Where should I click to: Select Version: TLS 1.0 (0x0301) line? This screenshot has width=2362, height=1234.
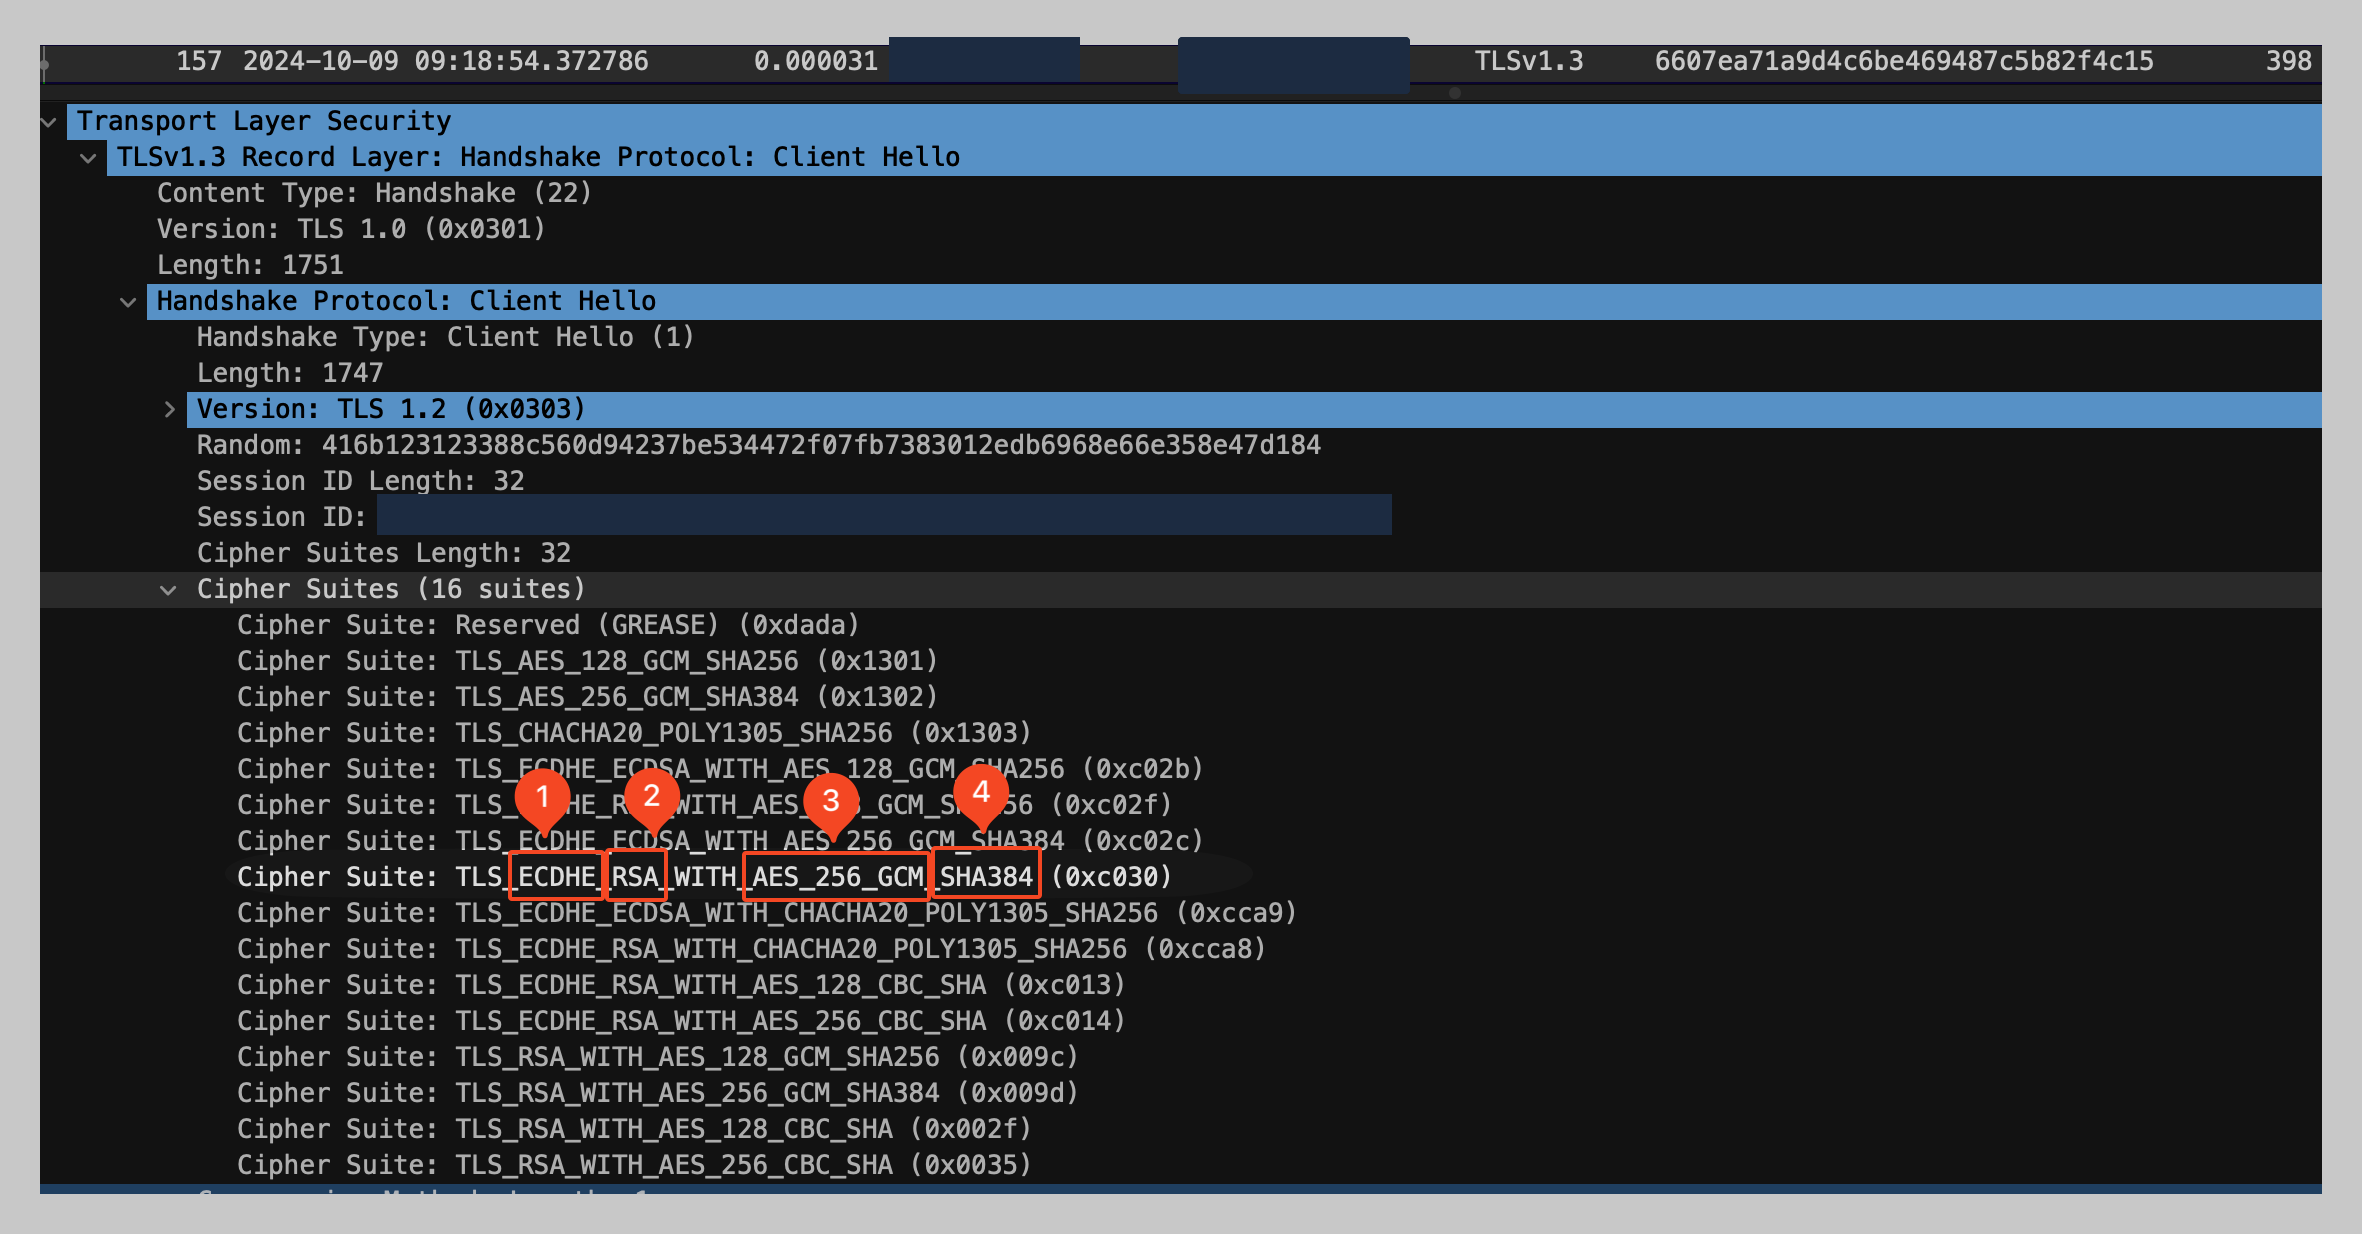tap(351, 229)
